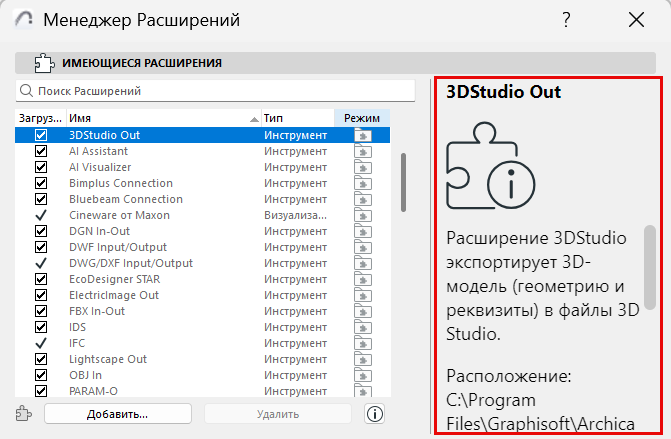Screen dimensions: 671x439
Task: Click folder mode icon for IDS
Action: tap(363, 327)
